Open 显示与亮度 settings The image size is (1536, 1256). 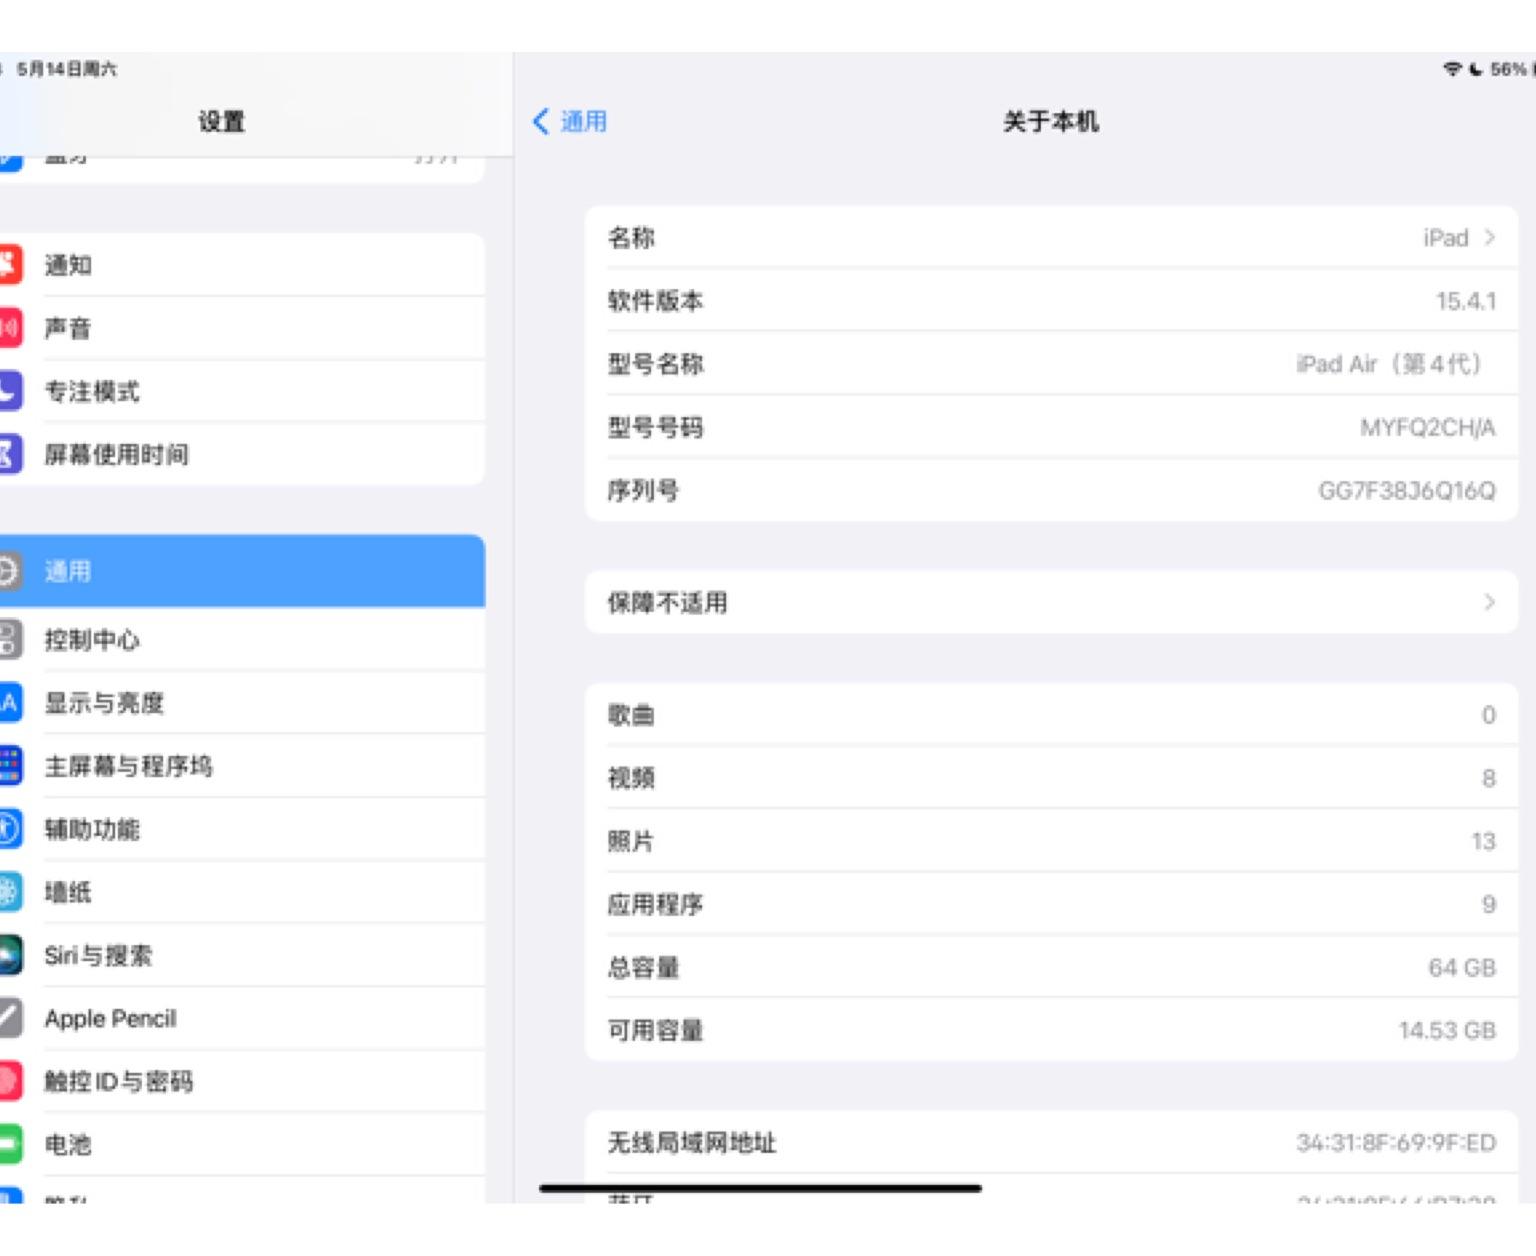click(x=242, y=703)
